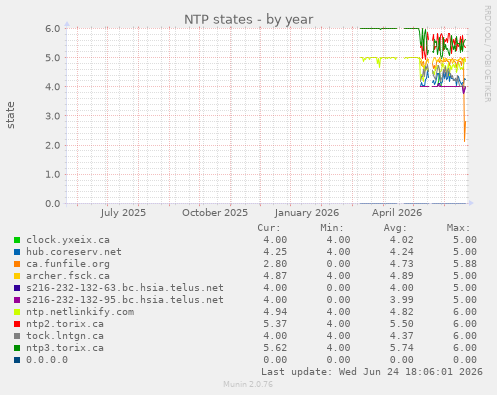The image size is (497, 395).
Task: Click the s216-232-132-95 telus purple swatch
Action: point(17,300)
